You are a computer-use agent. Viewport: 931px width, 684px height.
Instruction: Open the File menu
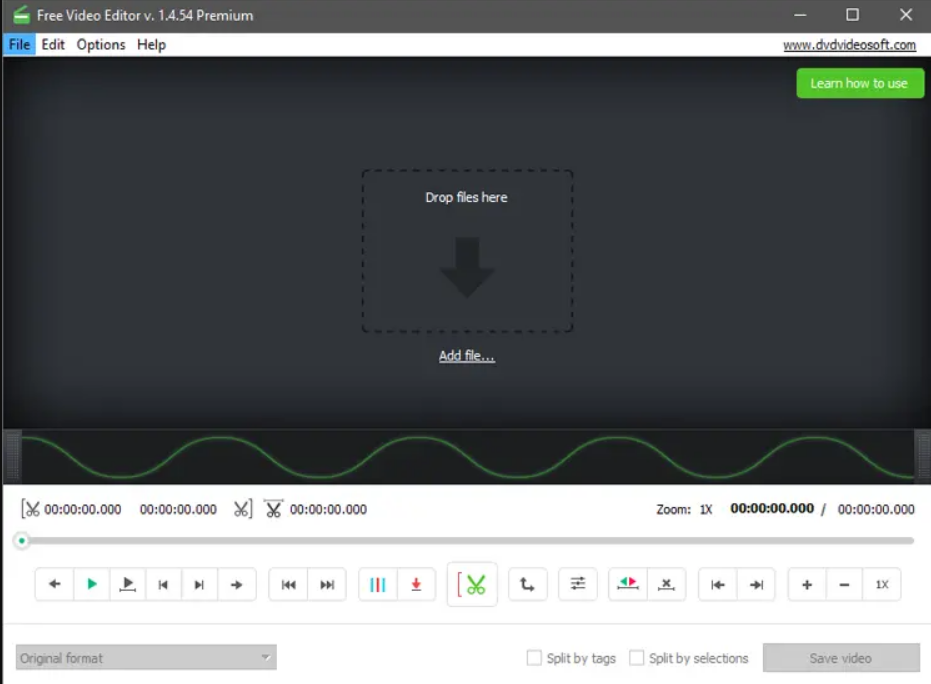(18, 44)
